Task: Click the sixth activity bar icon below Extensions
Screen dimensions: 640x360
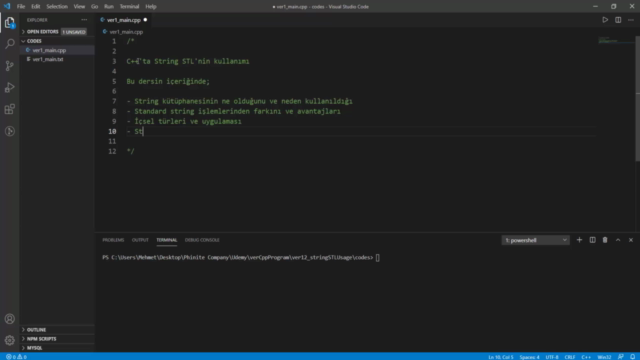Action: tap(9, 131)
